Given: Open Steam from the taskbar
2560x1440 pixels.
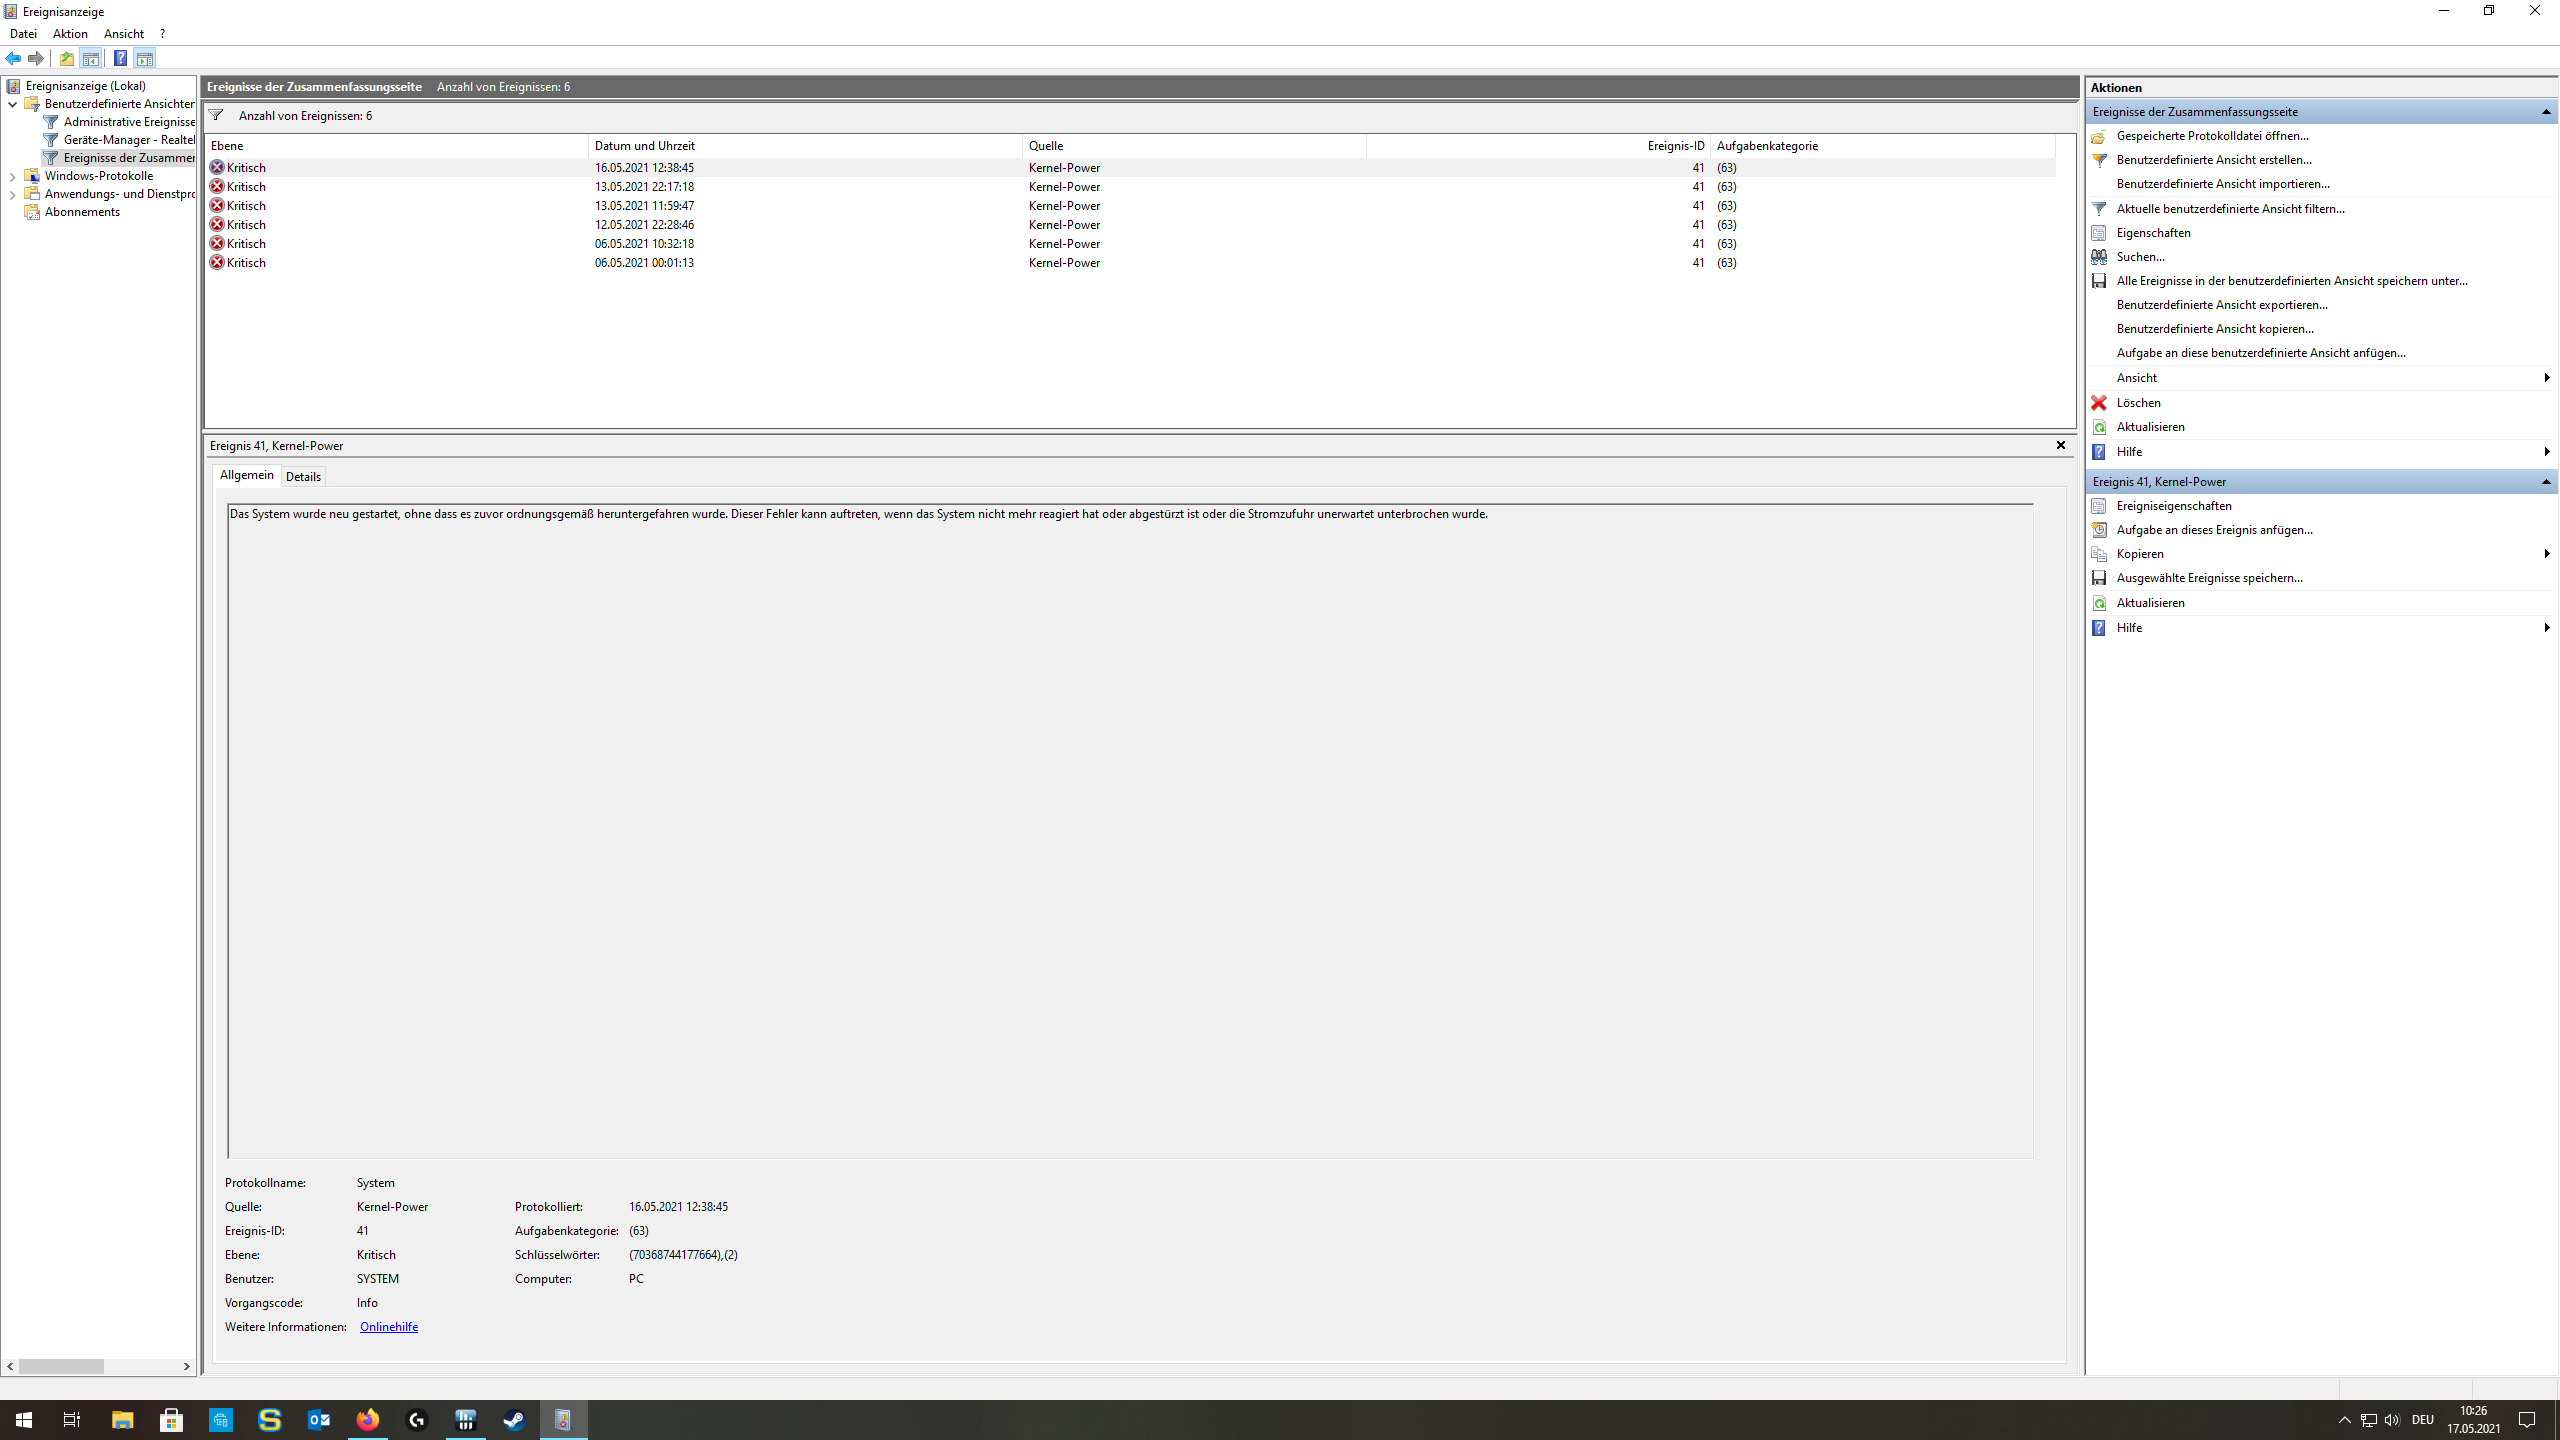Looking at the screenshot, I should click(514, 1420).
